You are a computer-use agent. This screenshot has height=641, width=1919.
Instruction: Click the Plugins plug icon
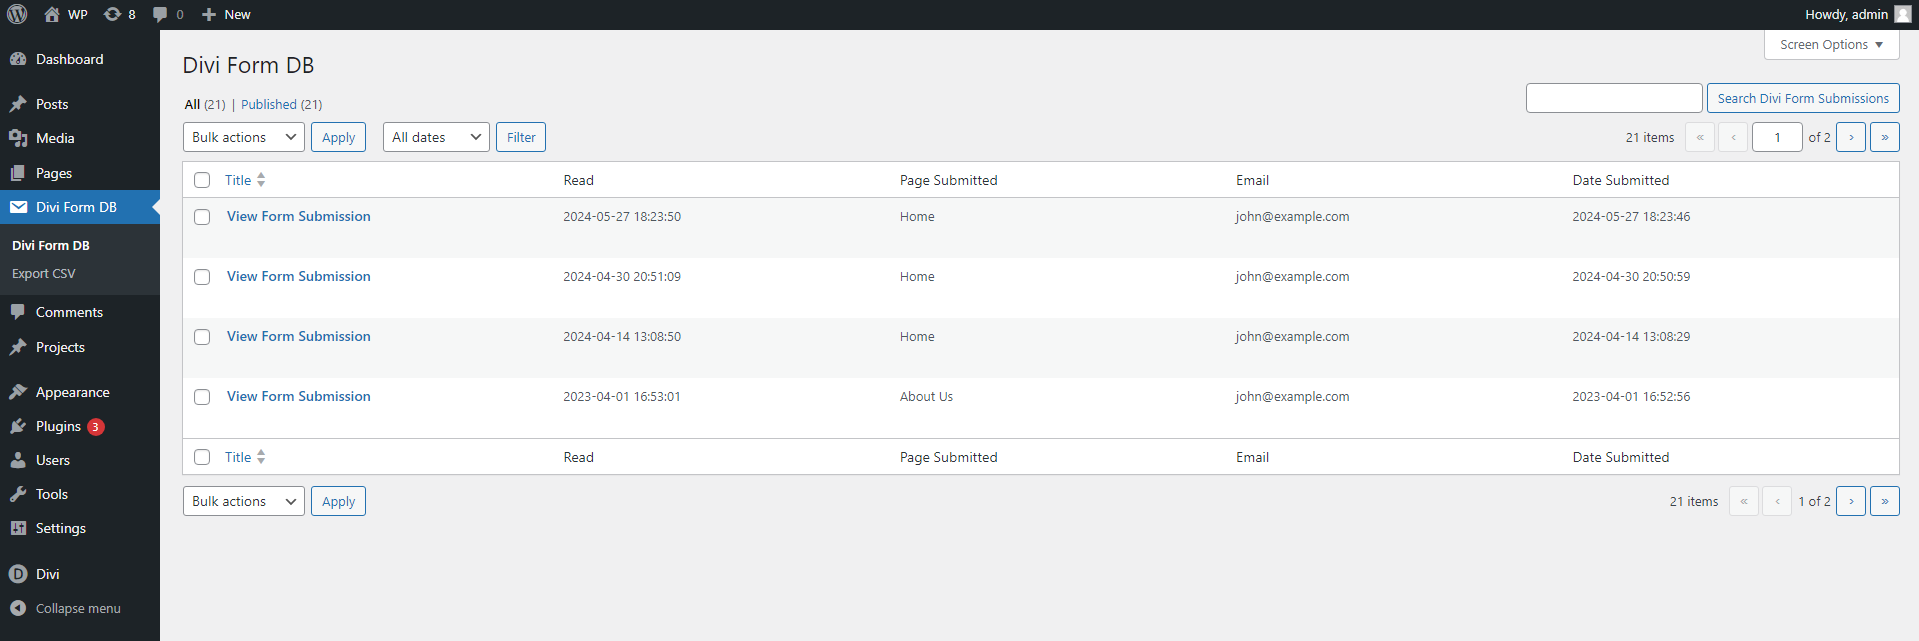(18, 426)
